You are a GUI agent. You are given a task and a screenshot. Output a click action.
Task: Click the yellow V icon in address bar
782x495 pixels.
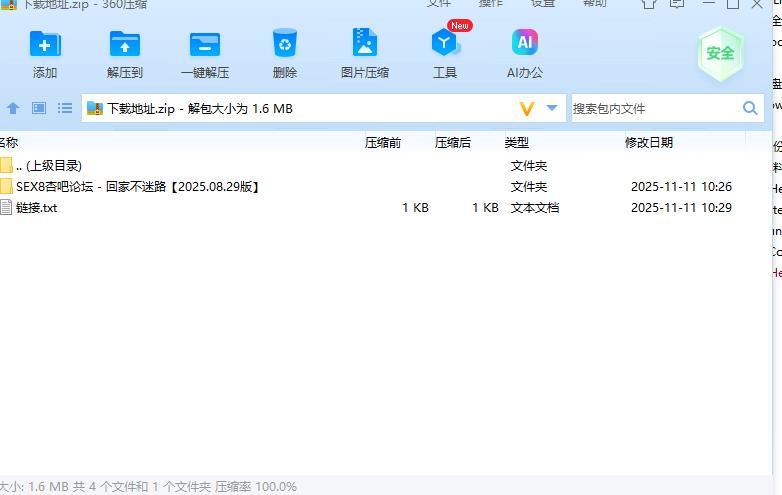527,108
